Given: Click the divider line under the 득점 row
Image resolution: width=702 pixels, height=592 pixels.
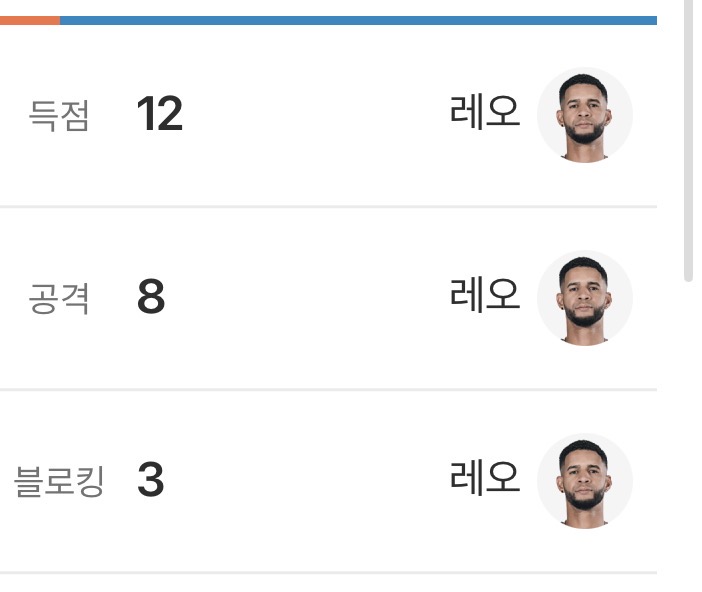Looking at the screenshot, I should (x=328, y=206).
